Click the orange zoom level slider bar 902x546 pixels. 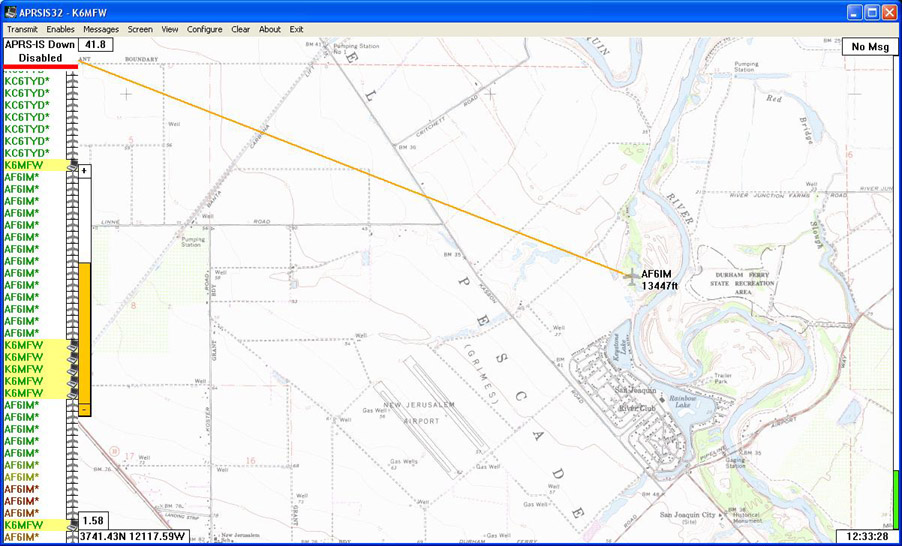pyautogui.click(x=85, y=330)
